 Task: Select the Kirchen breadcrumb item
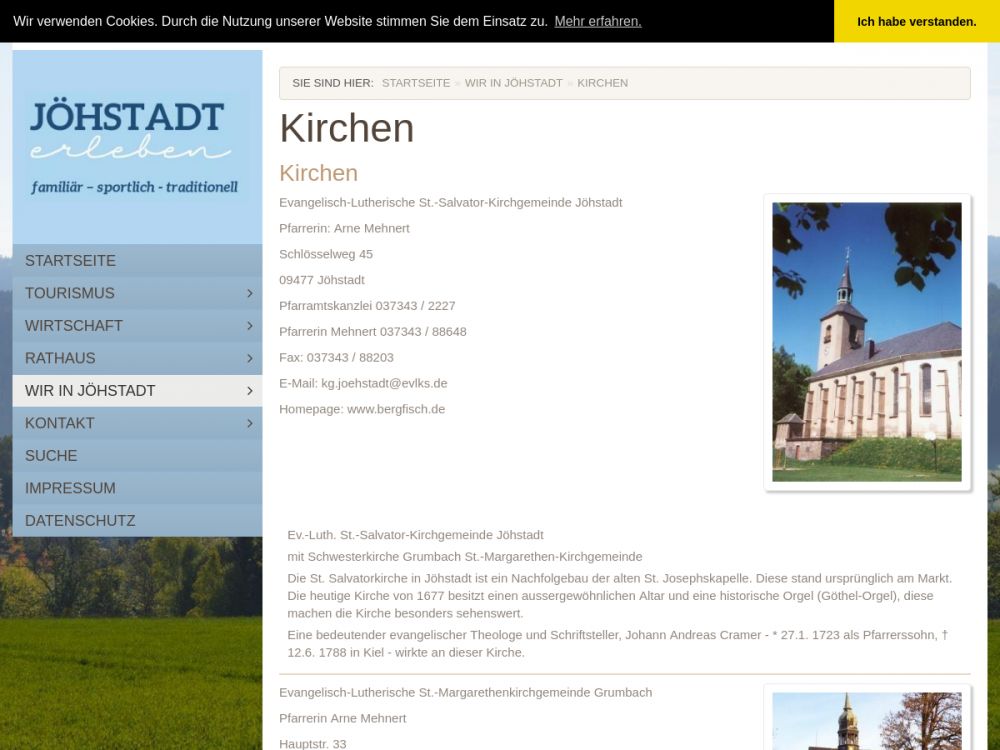[x=602, y=83]
